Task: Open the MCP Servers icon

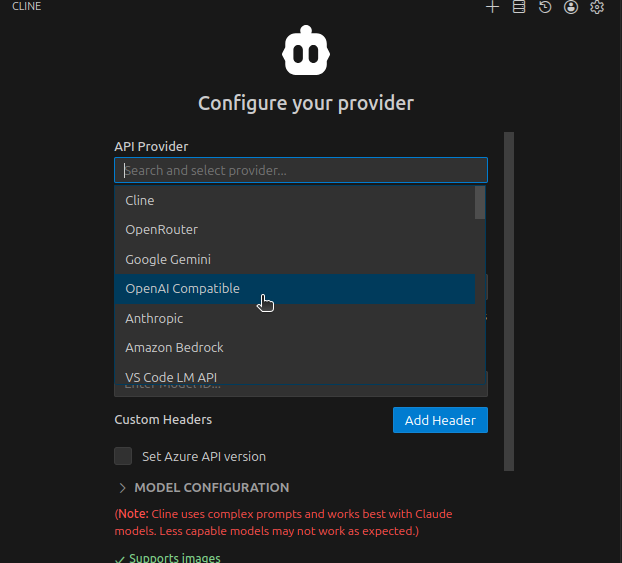Action: click(518, 7)
